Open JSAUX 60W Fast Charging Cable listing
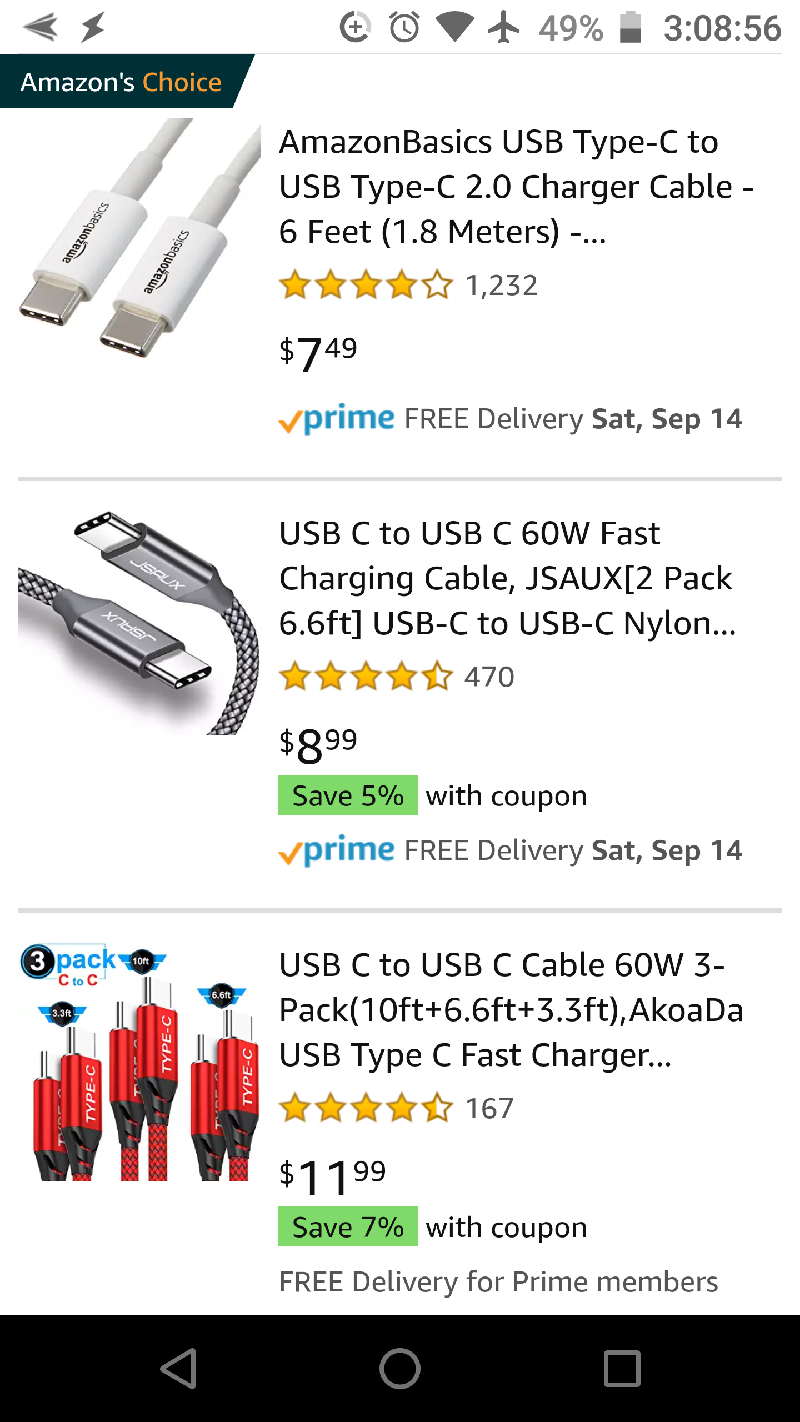The width and height of the screenshot is (800, 1422). pos(507,578)
